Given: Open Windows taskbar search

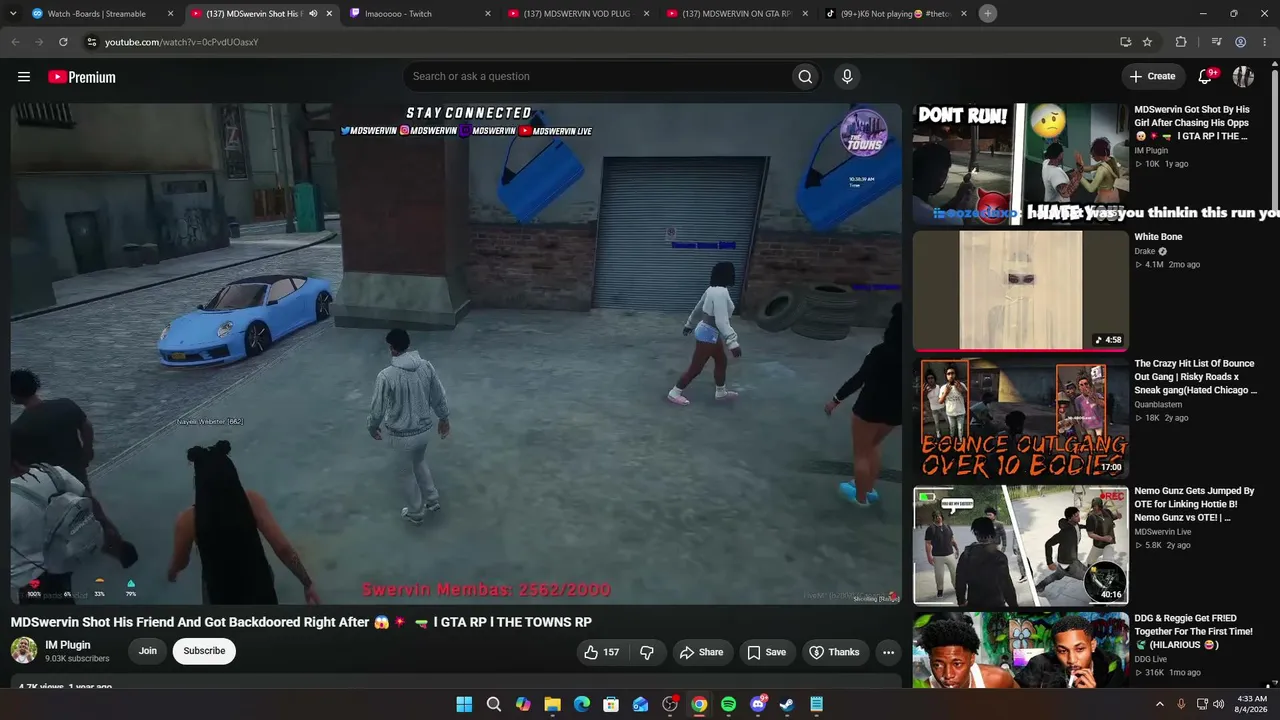Looking at the screenshot, I should [x=493, y=704].
